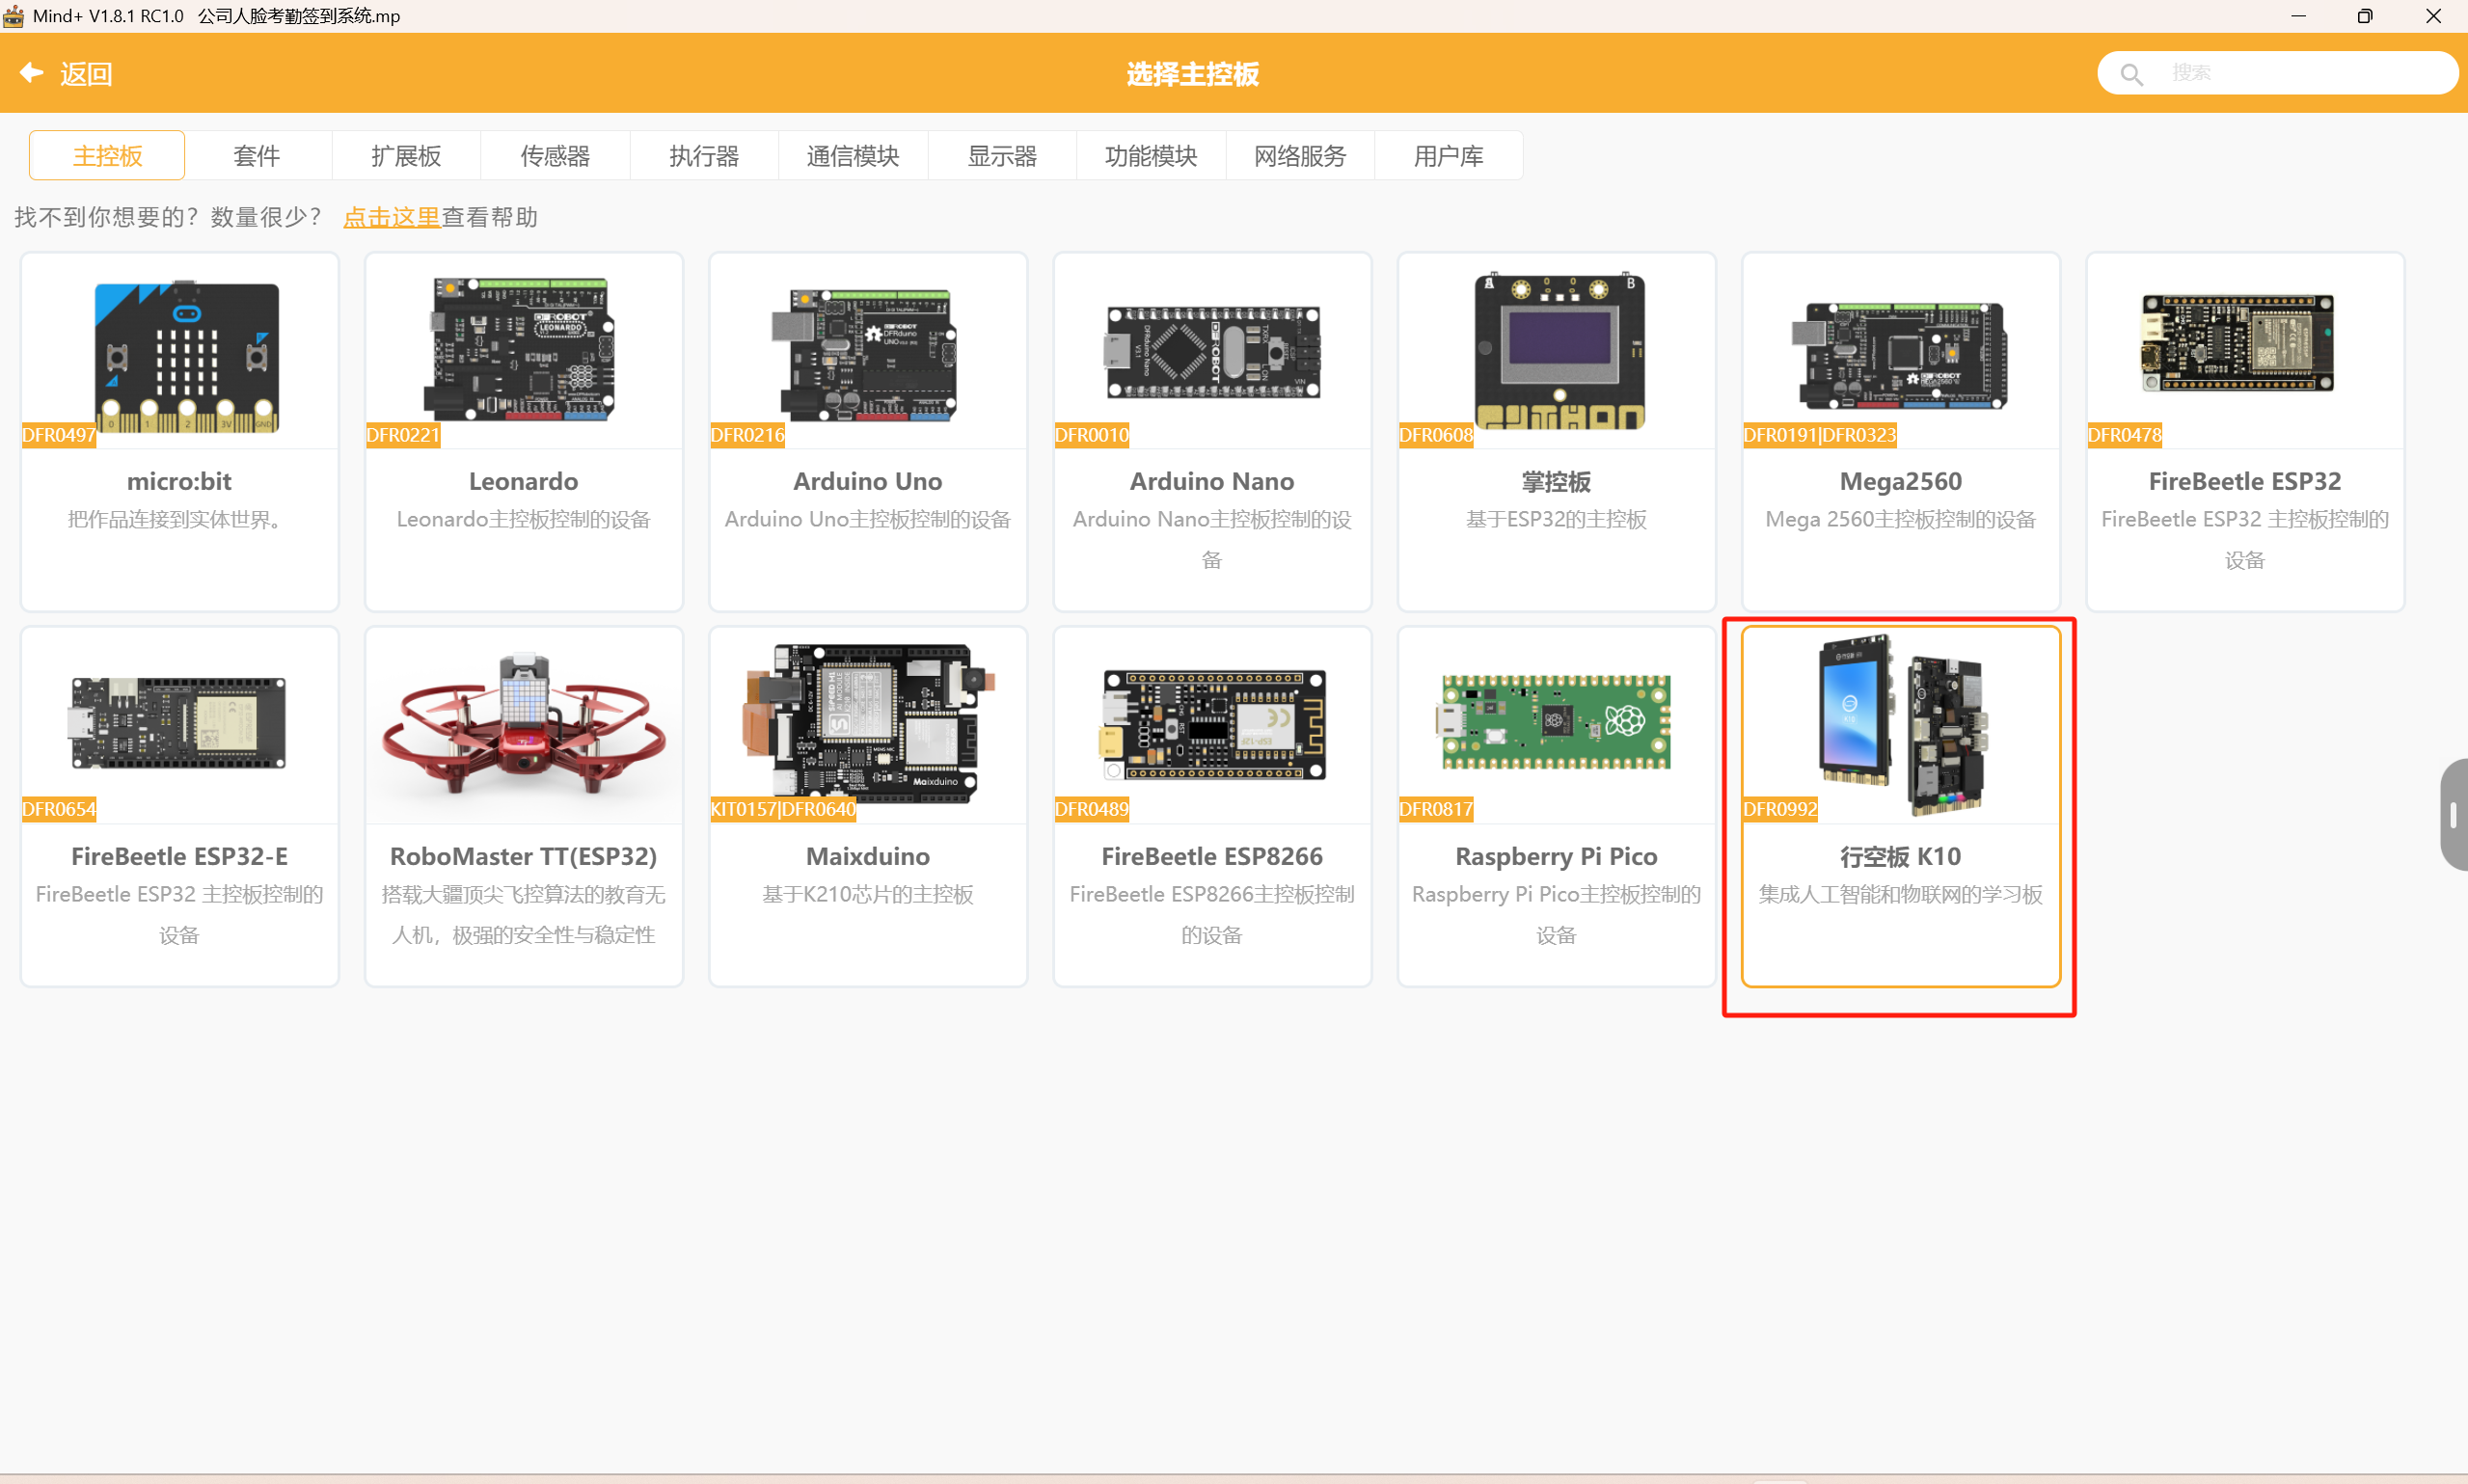Click the FireBeetle ESP32-E title text

click(x=179, y=856)
